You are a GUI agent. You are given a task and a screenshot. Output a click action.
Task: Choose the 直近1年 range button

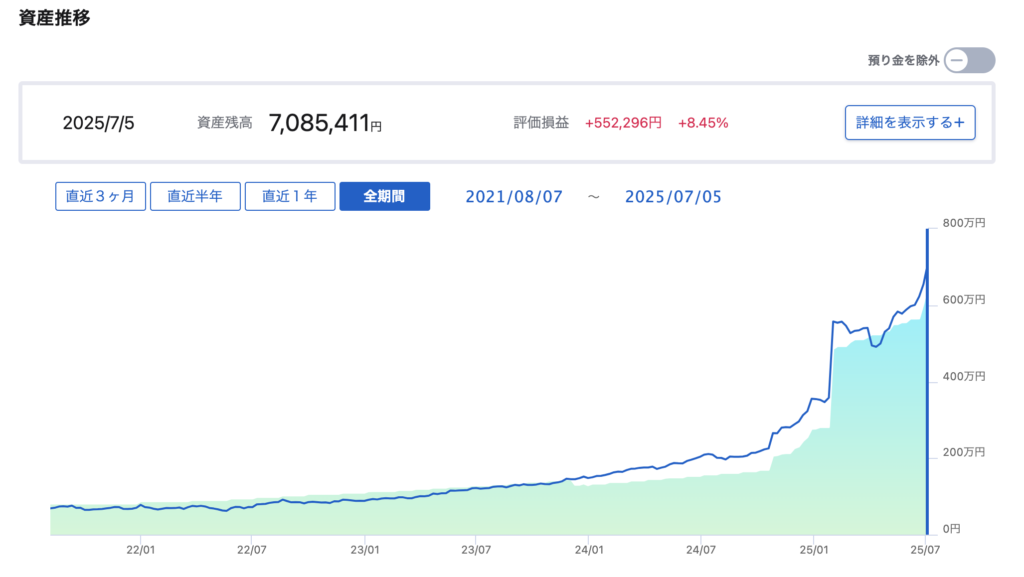289,196
